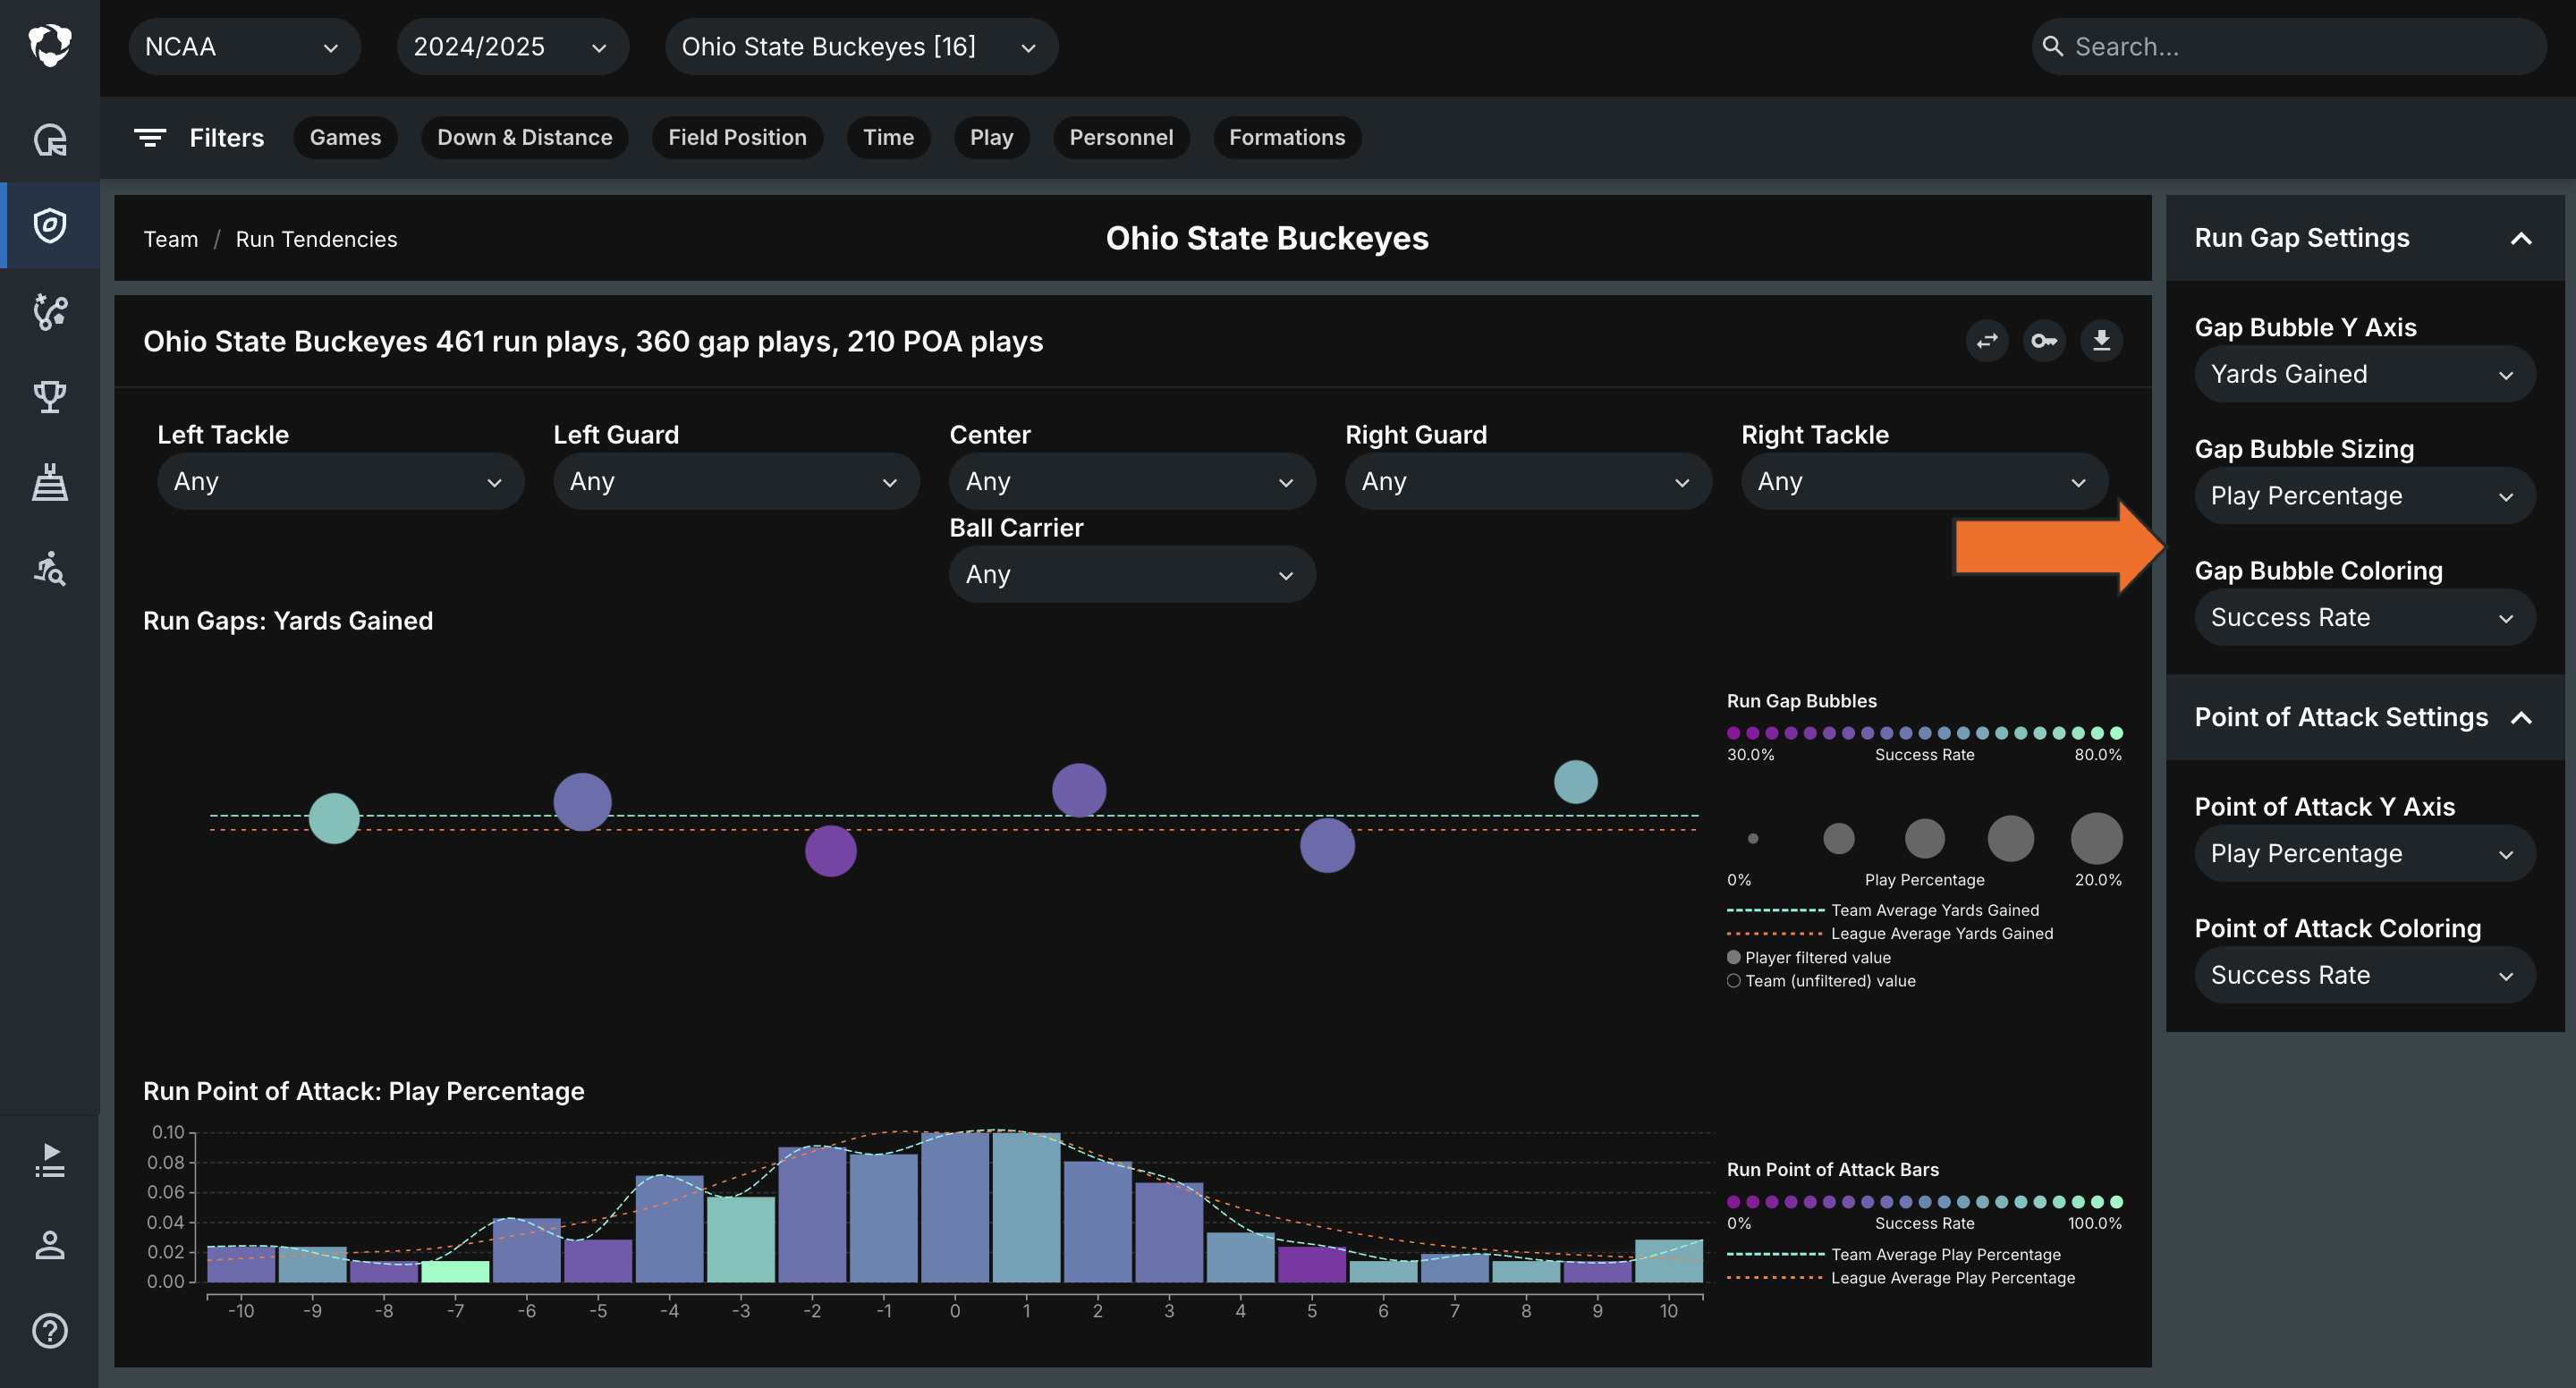Open the Field Position filter
2576x1388 pixels.
pos(737,138)
